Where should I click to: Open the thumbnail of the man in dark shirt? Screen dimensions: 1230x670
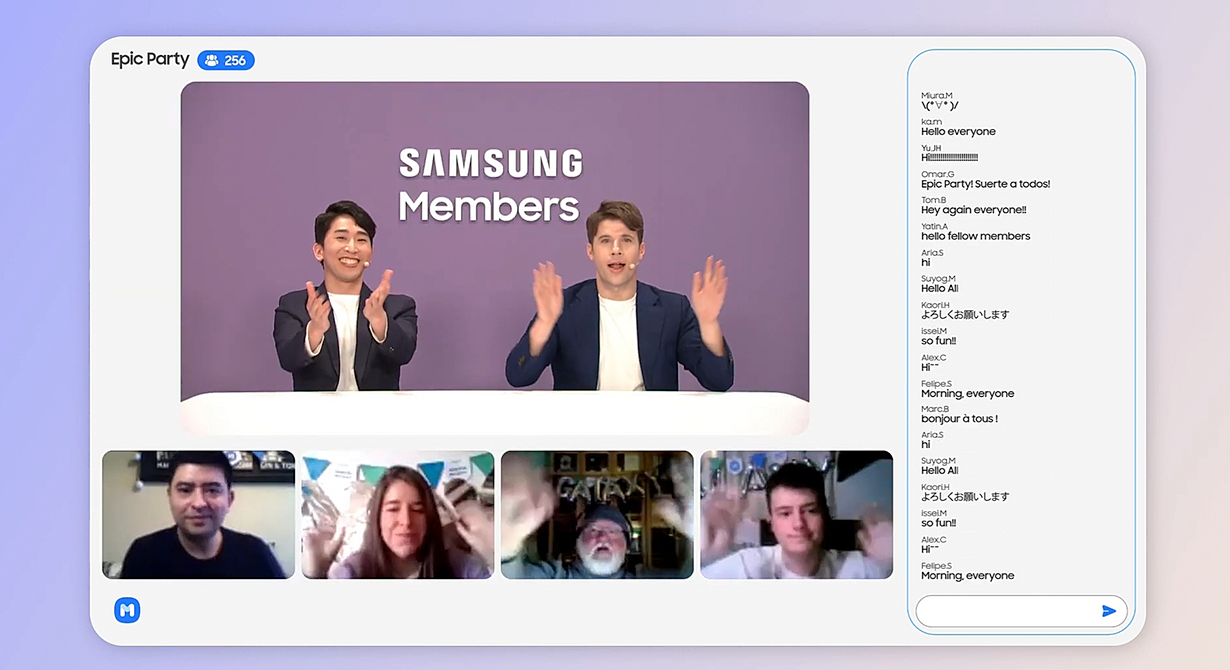198,515
